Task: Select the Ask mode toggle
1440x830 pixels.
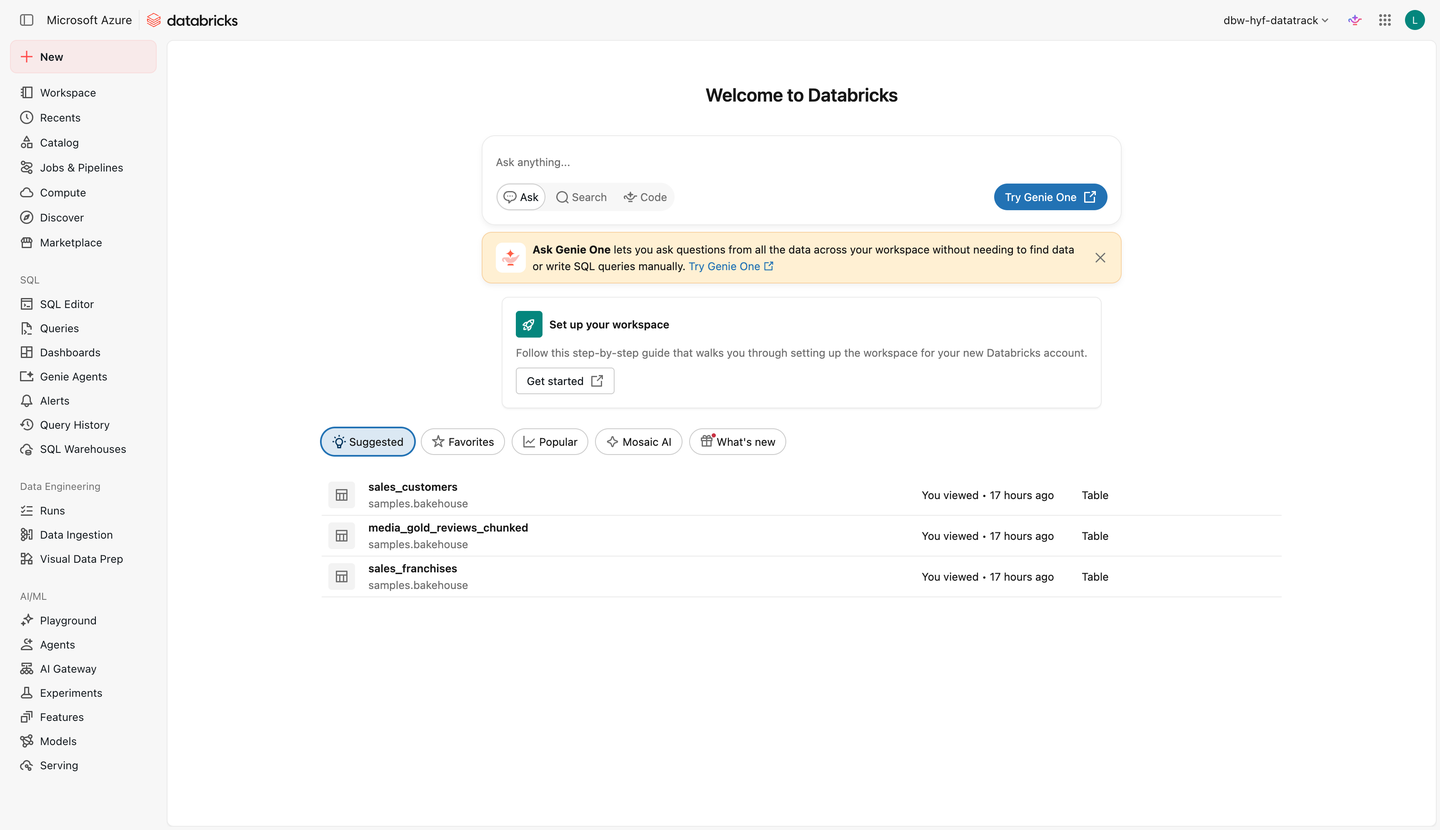Action: point(521,197)
